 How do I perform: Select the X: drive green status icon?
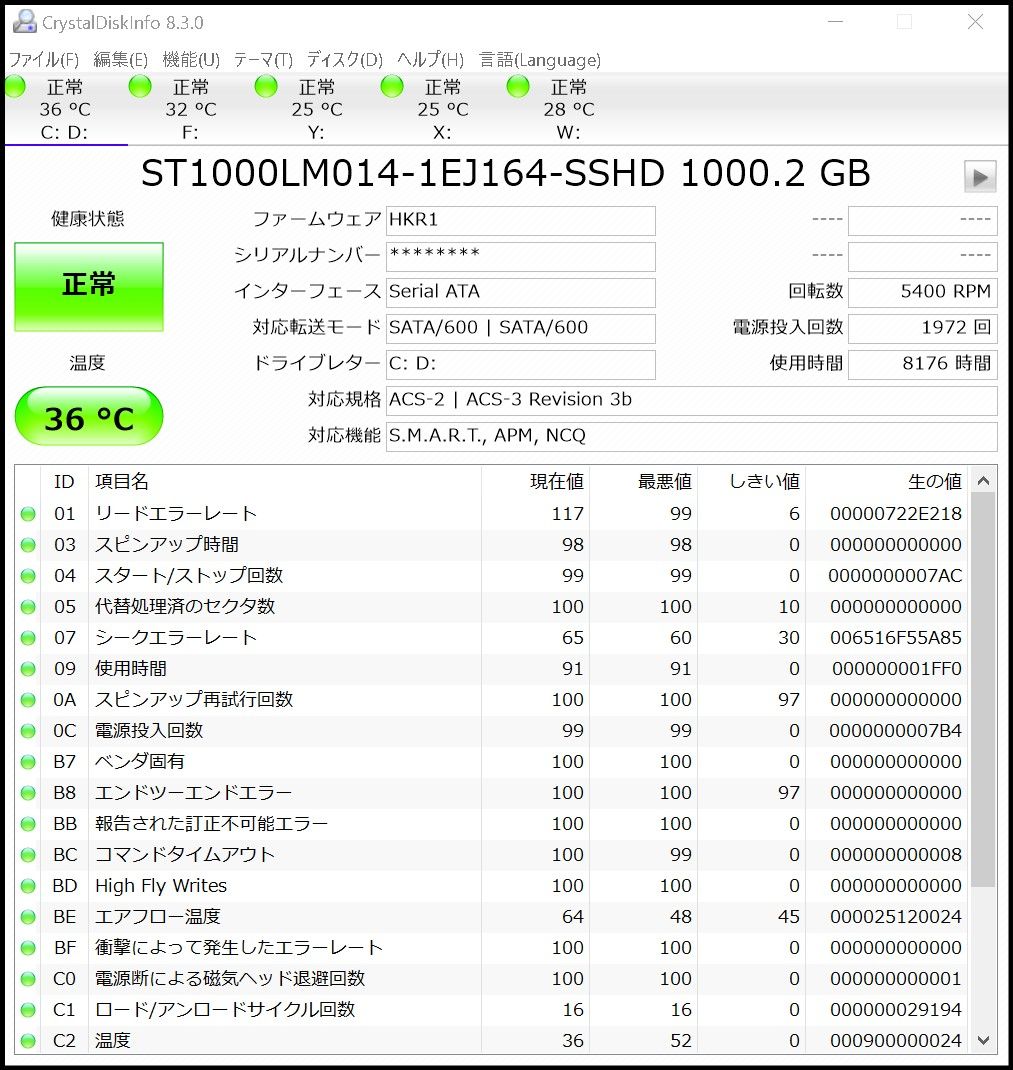(392, 87)
